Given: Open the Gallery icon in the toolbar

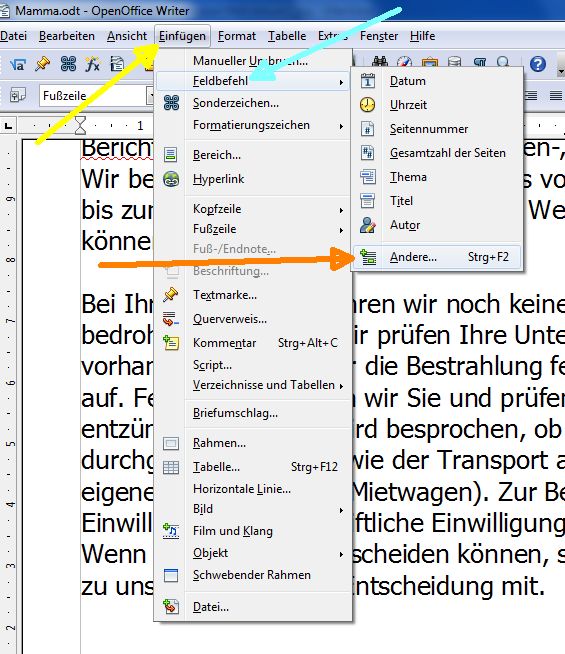Looking at the screenshot, I should (x=429, y=62).
